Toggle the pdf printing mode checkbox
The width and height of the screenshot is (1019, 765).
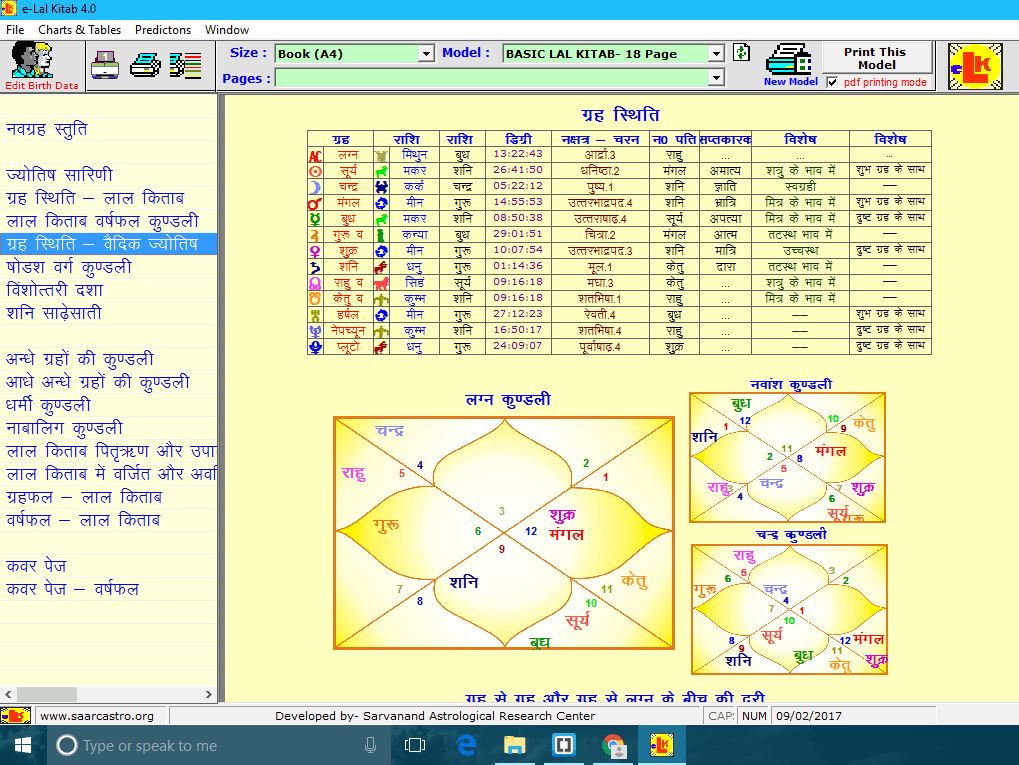[x=832, y=82]
